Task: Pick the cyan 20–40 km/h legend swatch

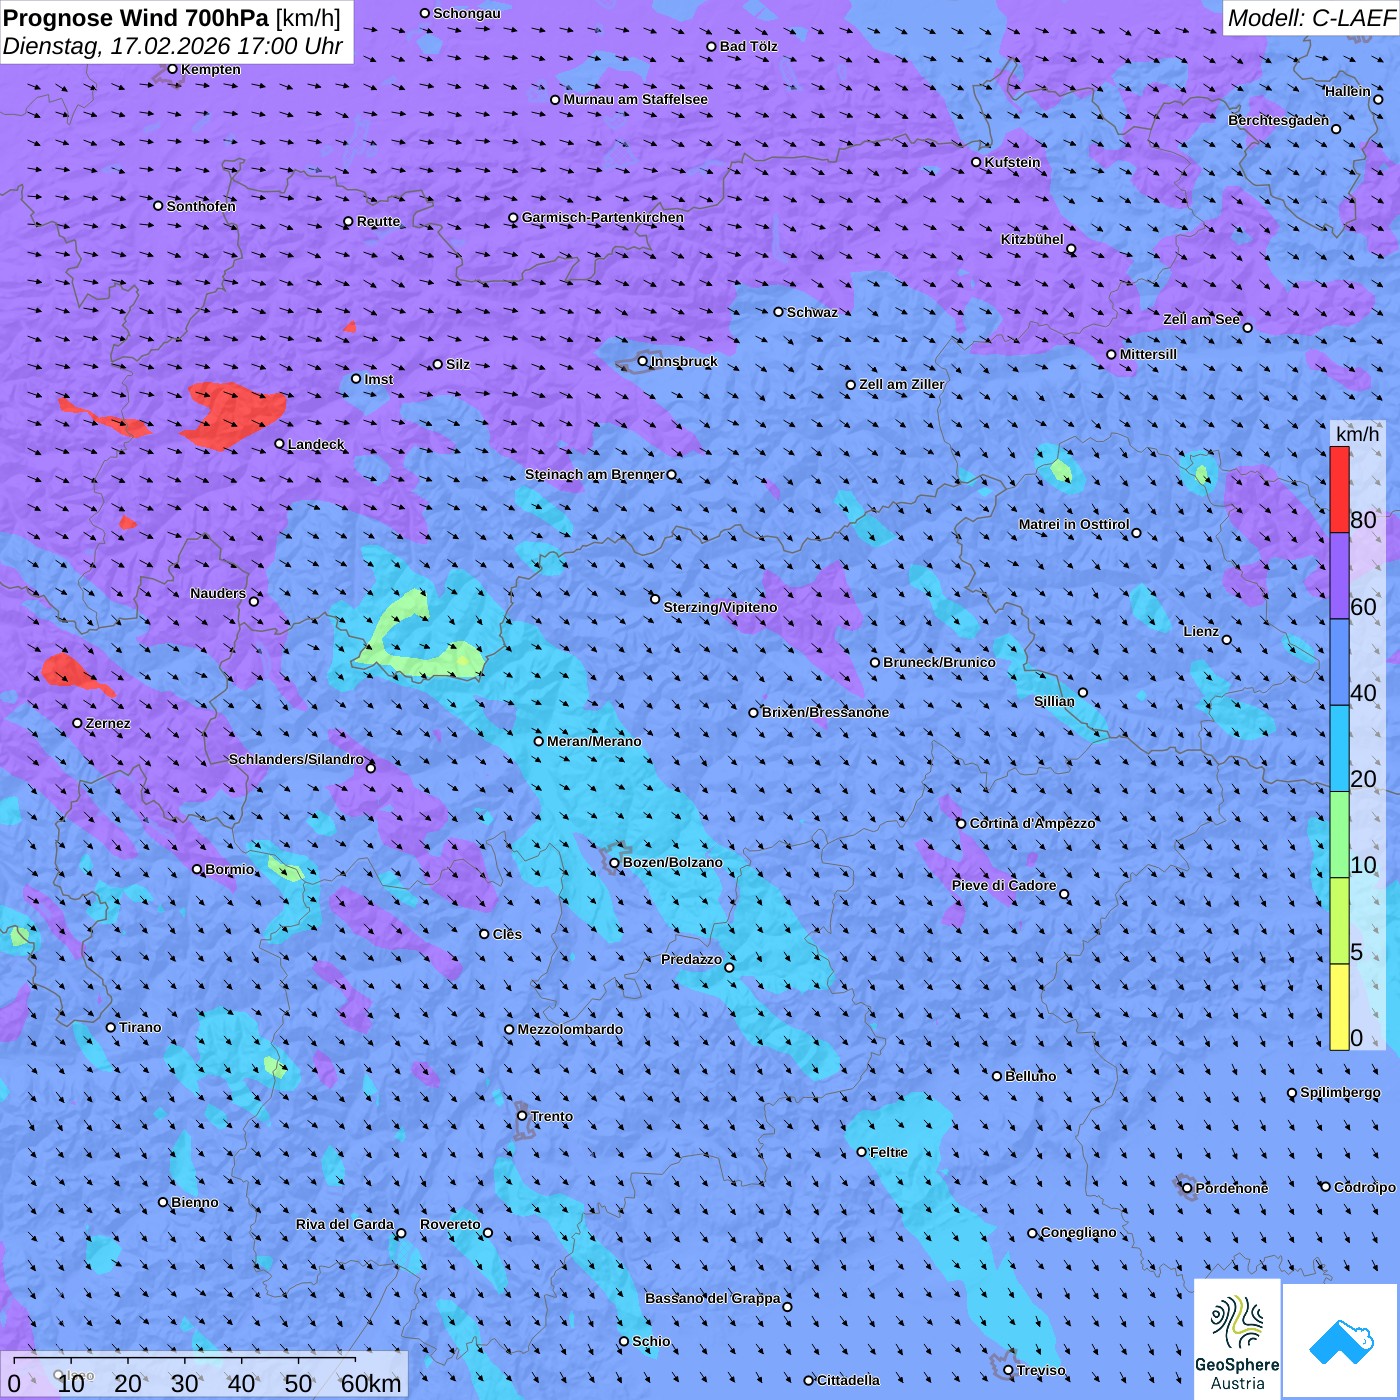Action: click(1339, 749)
